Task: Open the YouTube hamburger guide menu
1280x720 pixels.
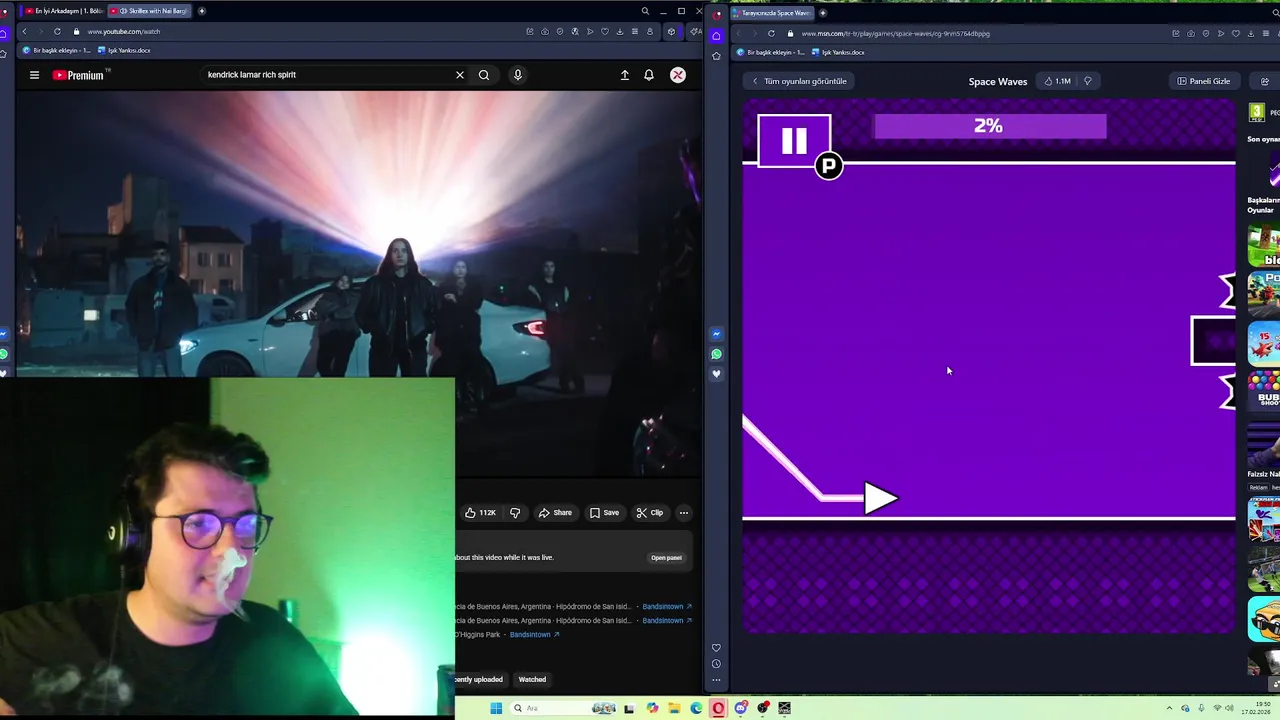Action: pos(34,75)
